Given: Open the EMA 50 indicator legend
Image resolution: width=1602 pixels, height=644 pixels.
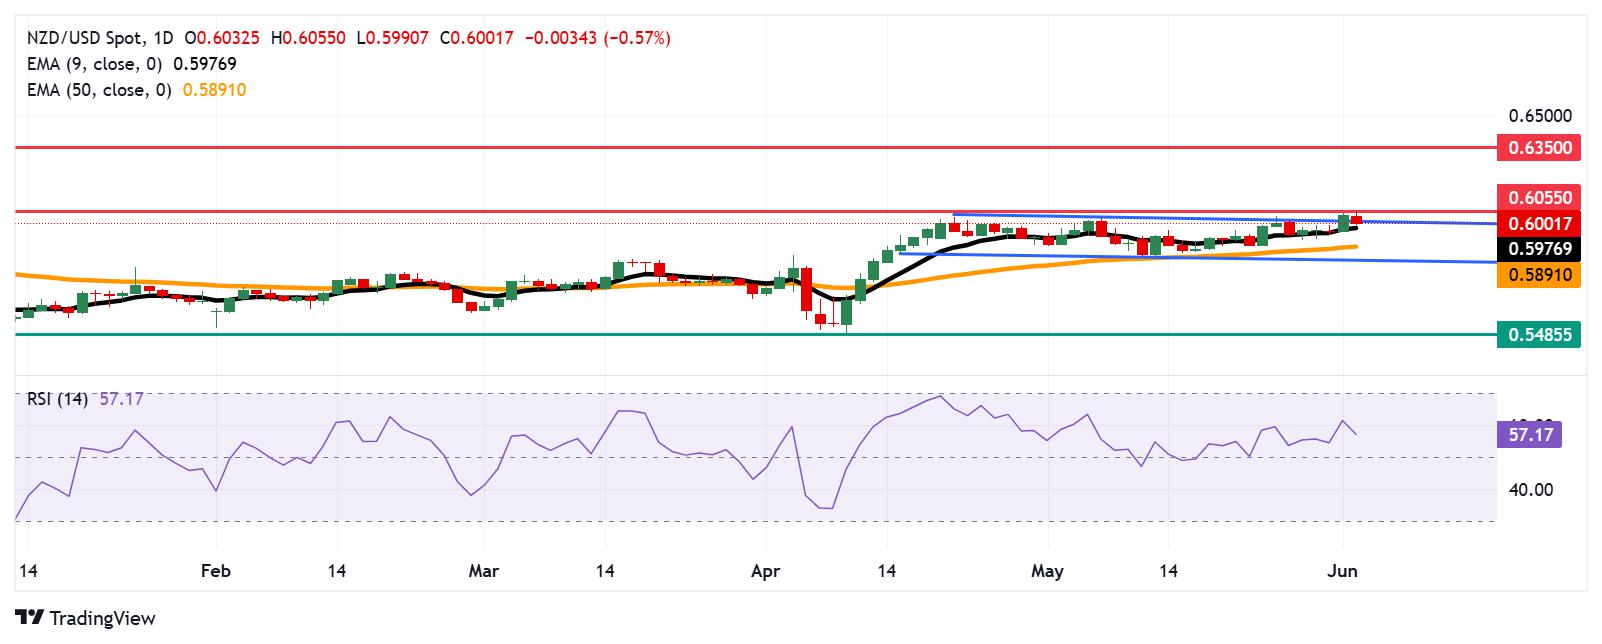Looking at the screenshot, I should click(133, 90).
